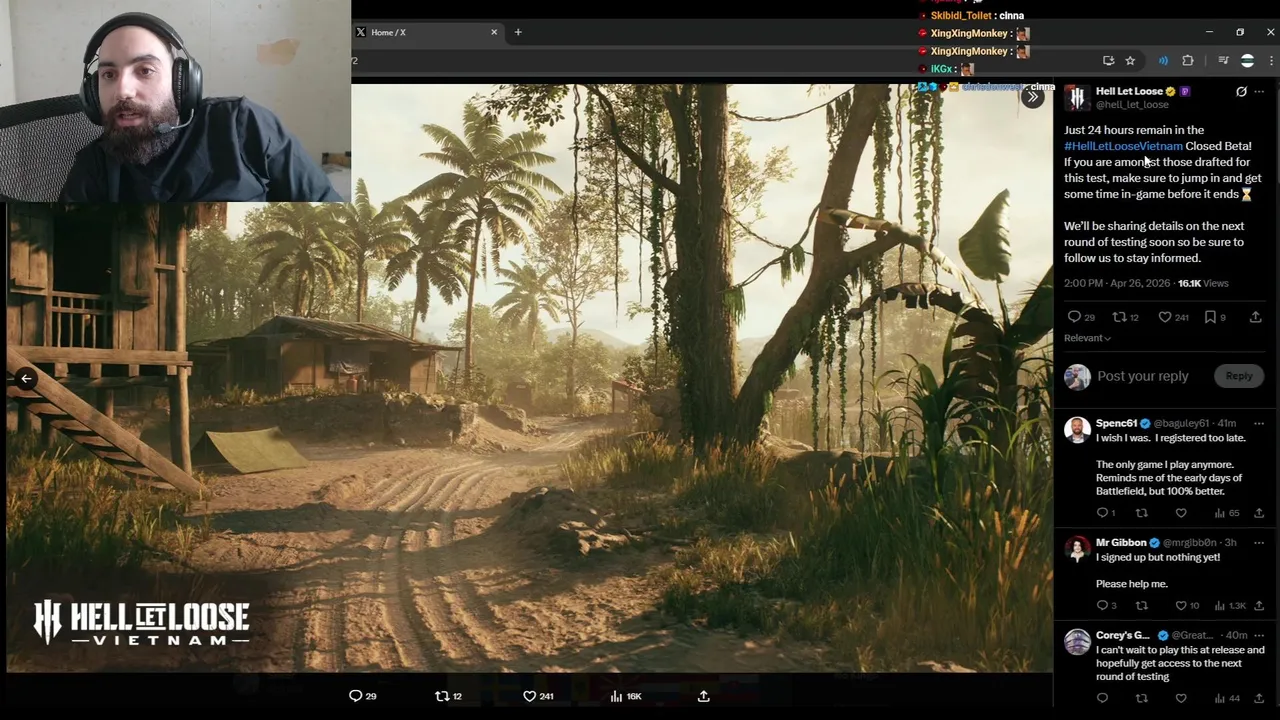This screenshot has width=1280, height=720.
Task: Click the Reply button
Action: (x=1239, y=376)
